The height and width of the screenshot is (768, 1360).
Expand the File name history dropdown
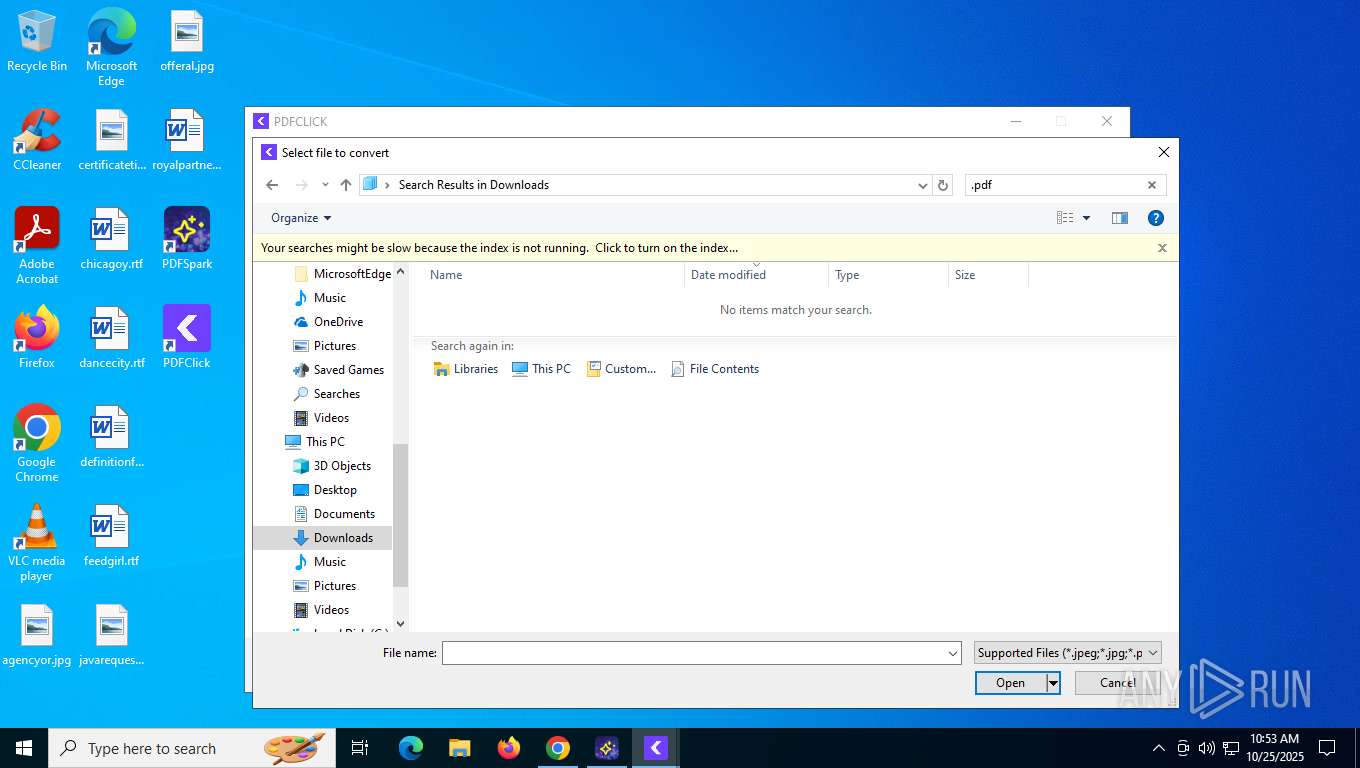(x=953, y=653)
